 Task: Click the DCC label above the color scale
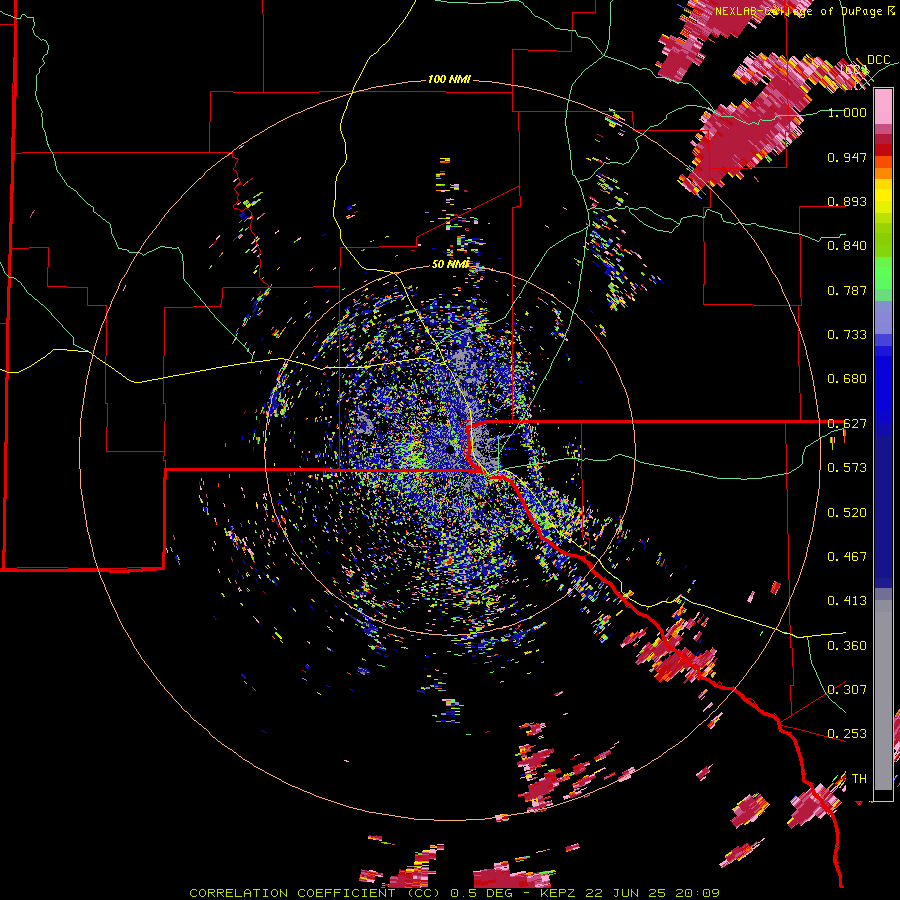click(x=878, y=60)
